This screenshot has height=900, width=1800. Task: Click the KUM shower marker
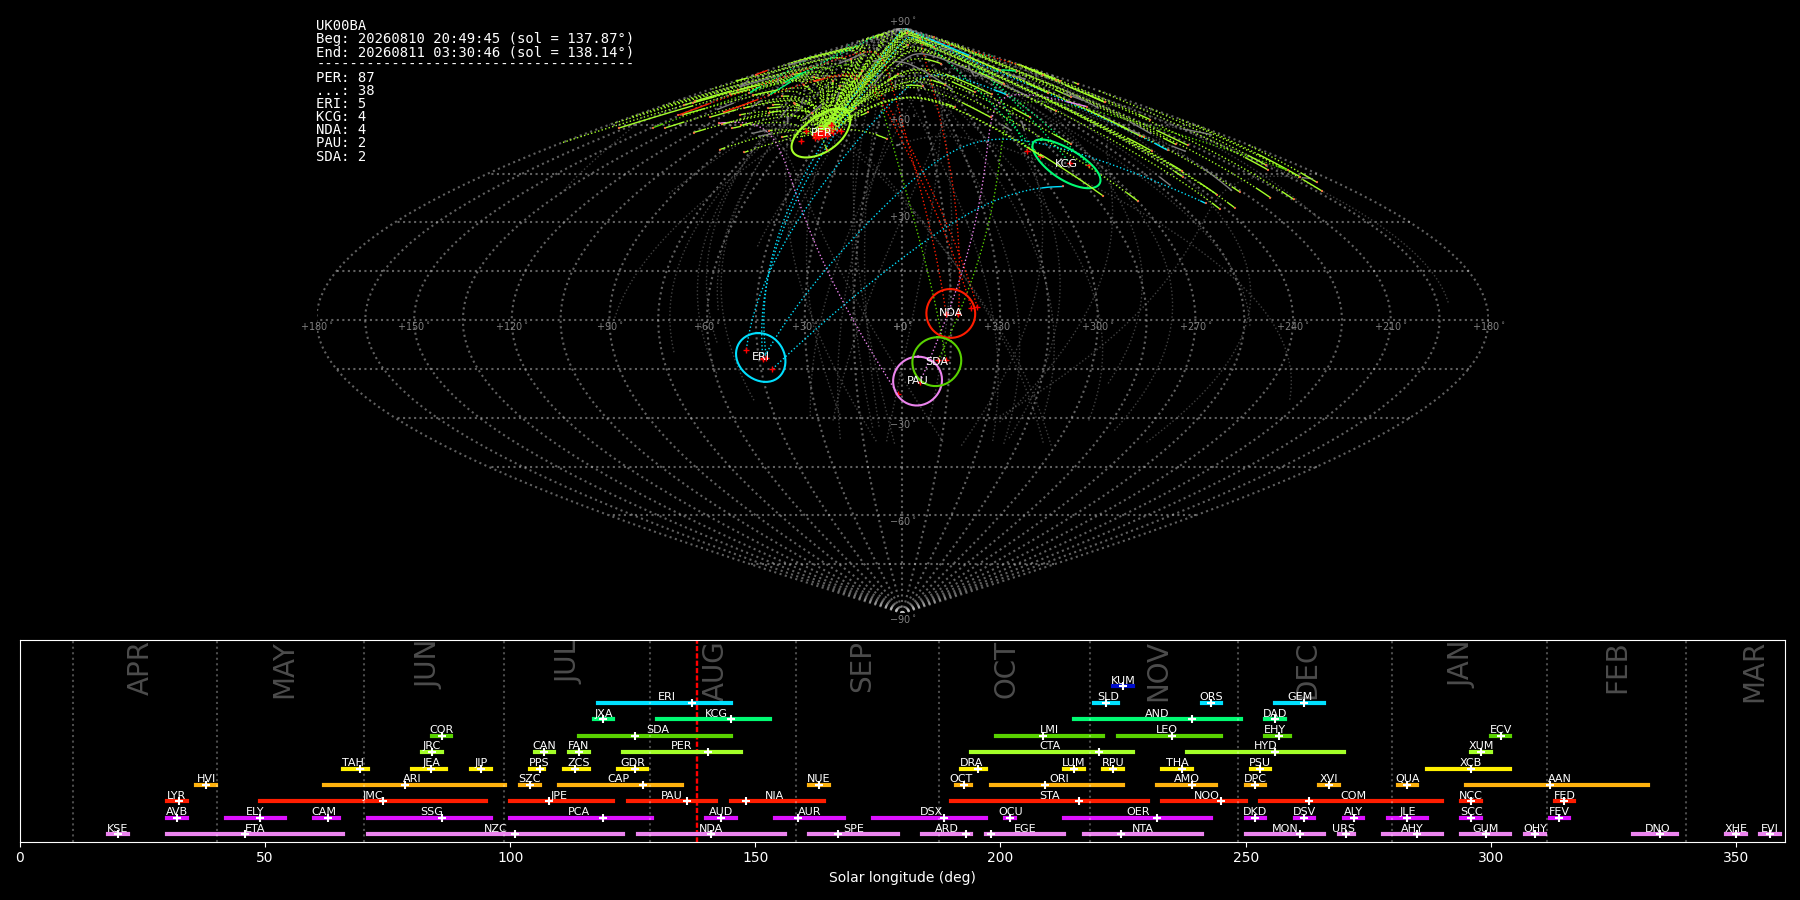1123,686
